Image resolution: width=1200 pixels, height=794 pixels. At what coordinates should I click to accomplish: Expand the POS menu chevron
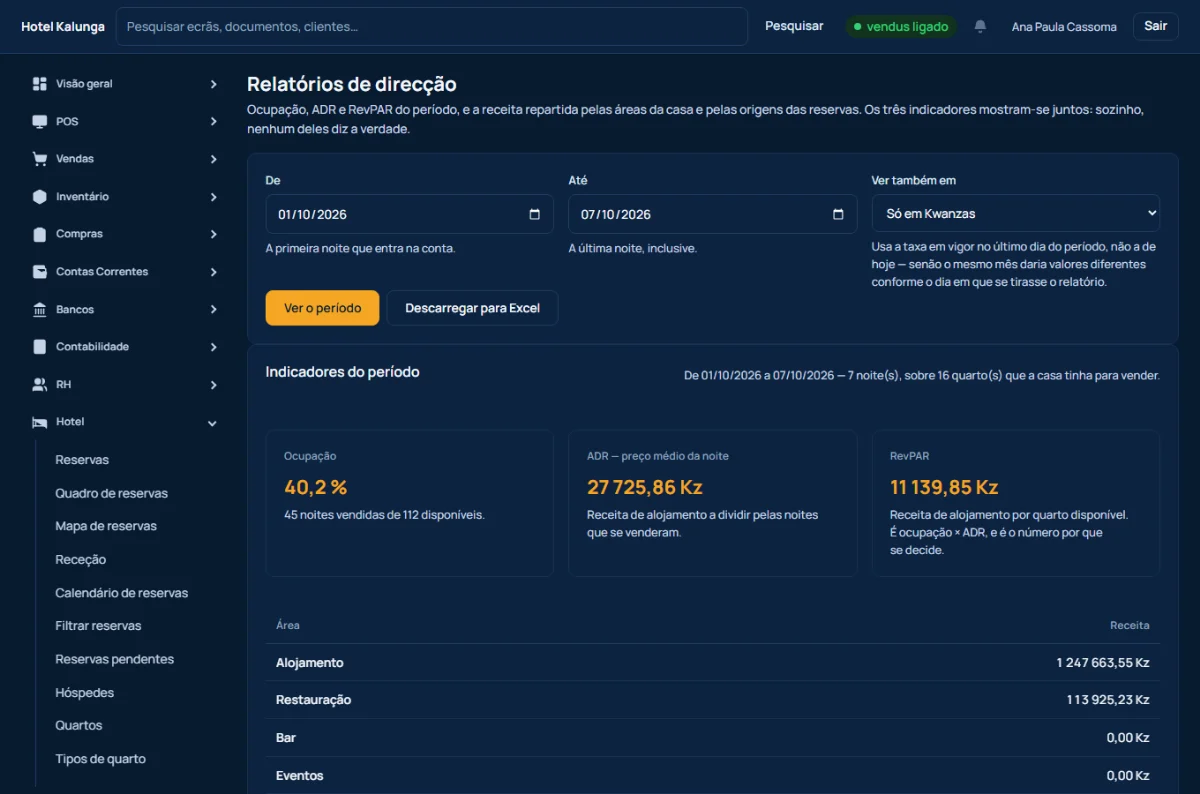(213, 121)
